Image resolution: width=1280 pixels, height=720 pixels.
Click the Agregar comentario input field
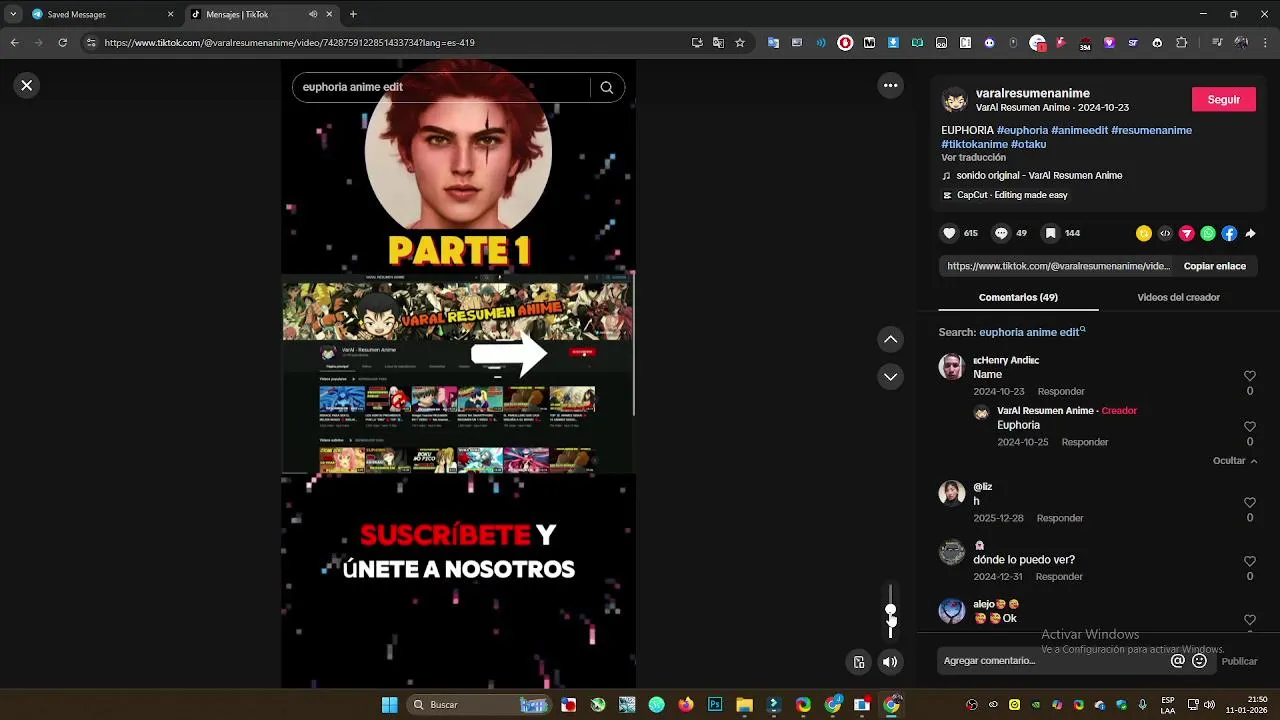(1075, 661)
